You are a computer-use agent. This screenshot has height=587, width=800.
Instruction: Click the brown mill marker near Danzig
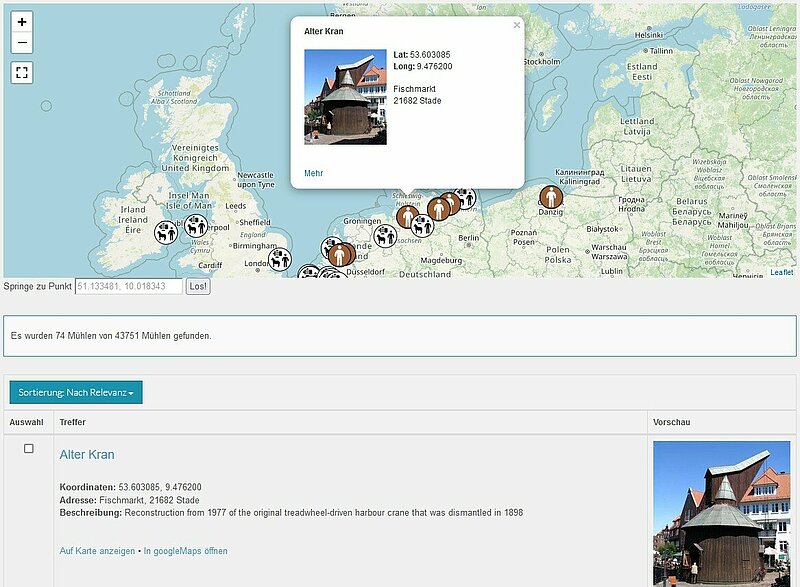[551, 197]
